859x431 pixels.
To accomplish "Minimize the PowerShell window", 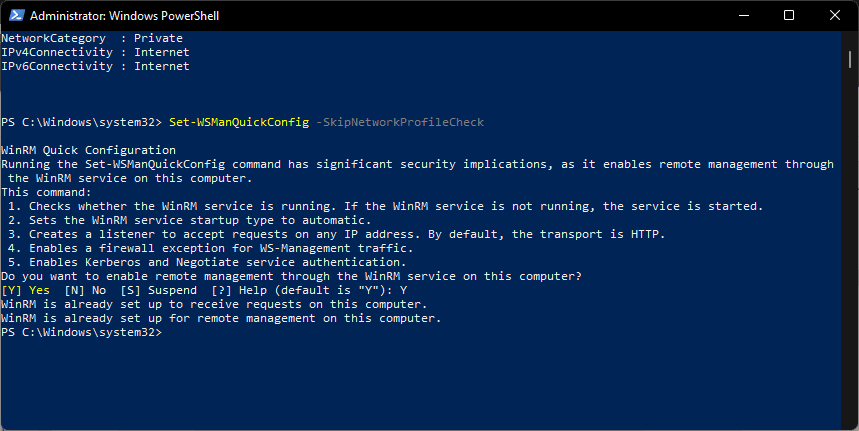I will pyautogui.click(x=743, y=15).
